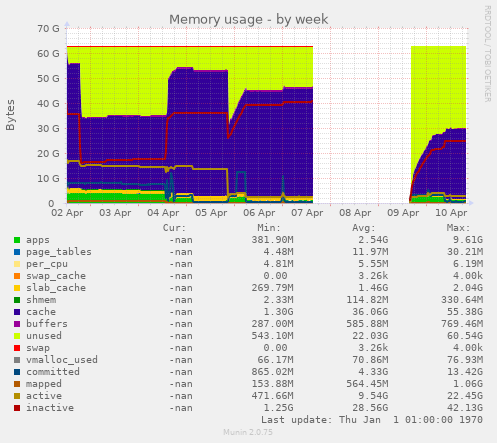Click the swap legend color swatch

(17, 348)
